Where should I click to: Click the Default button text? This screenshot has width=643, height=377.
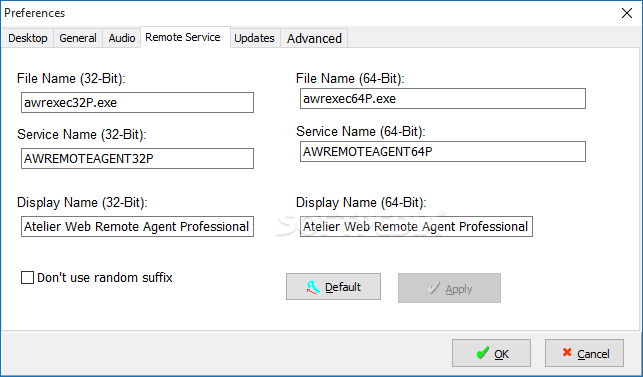[343, 287]
